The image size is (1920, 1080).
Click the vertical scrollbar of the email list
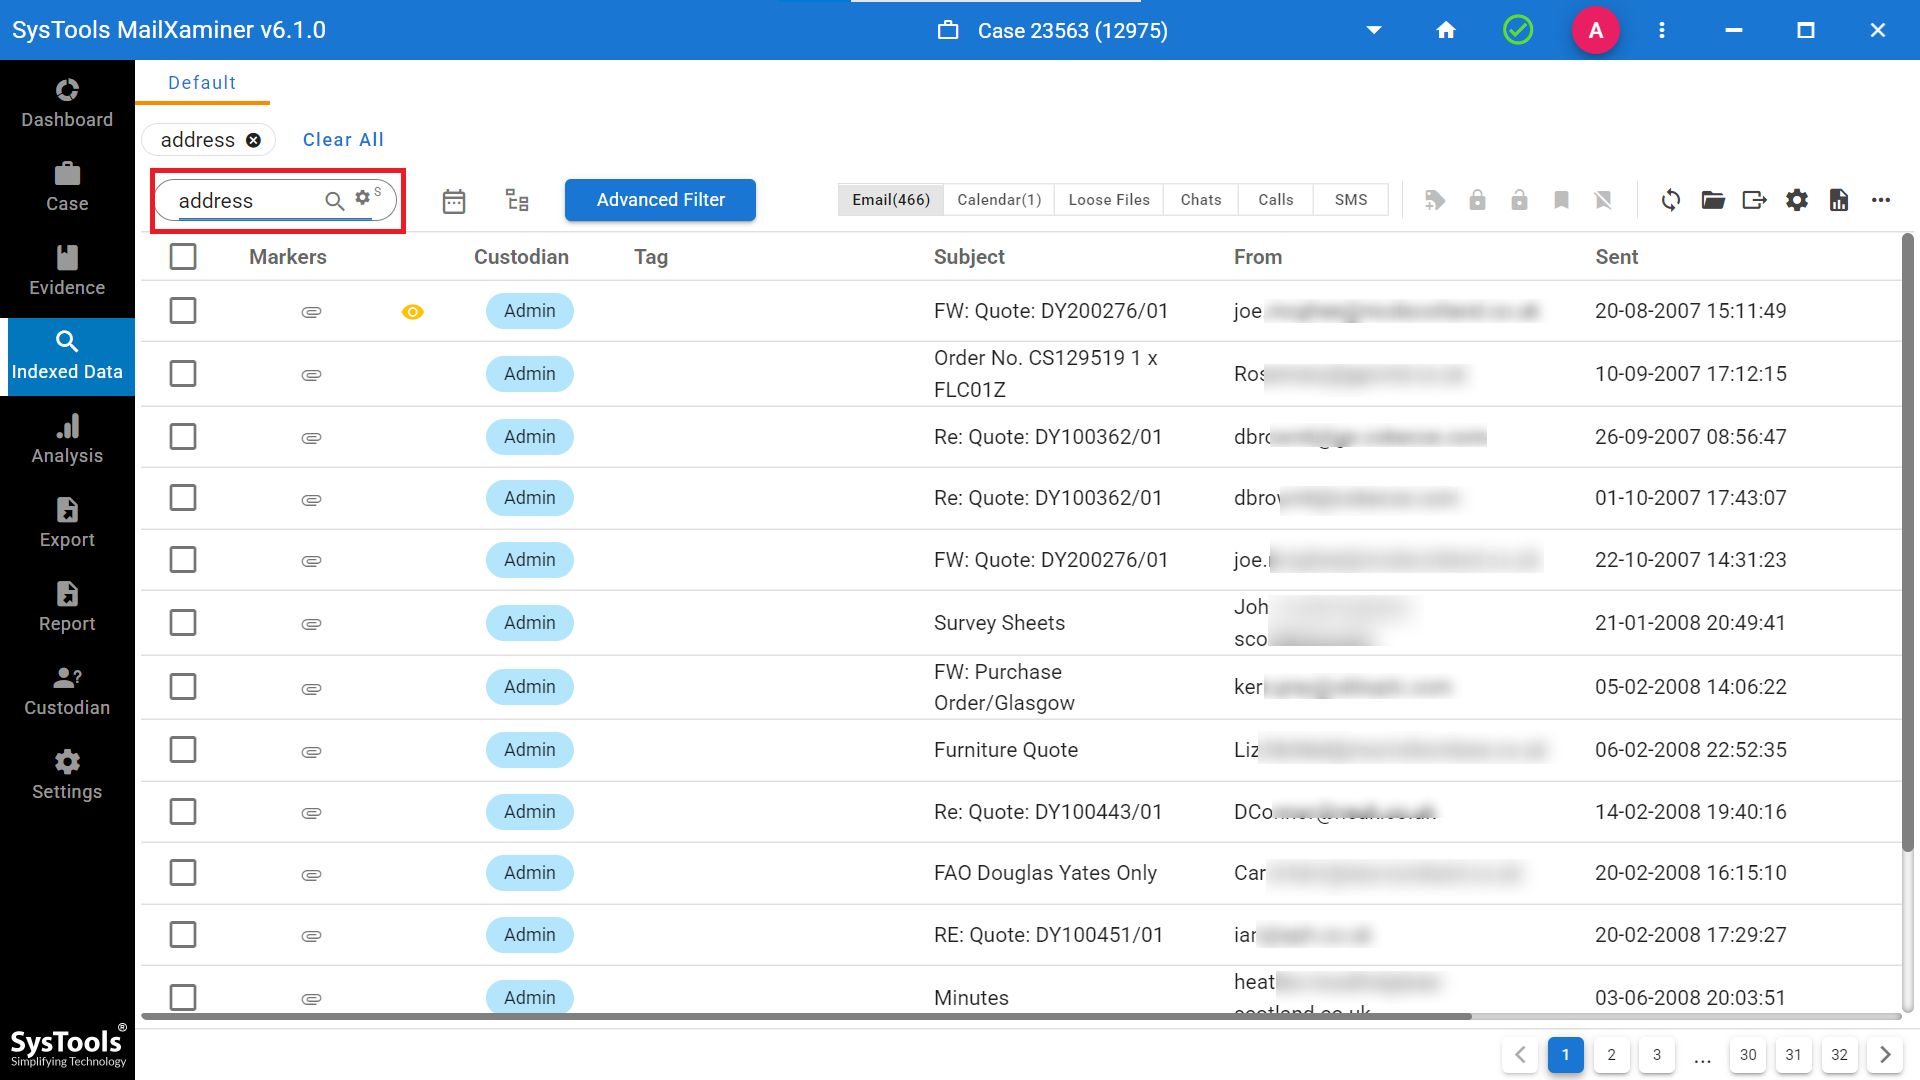(x=1907, y=542)
